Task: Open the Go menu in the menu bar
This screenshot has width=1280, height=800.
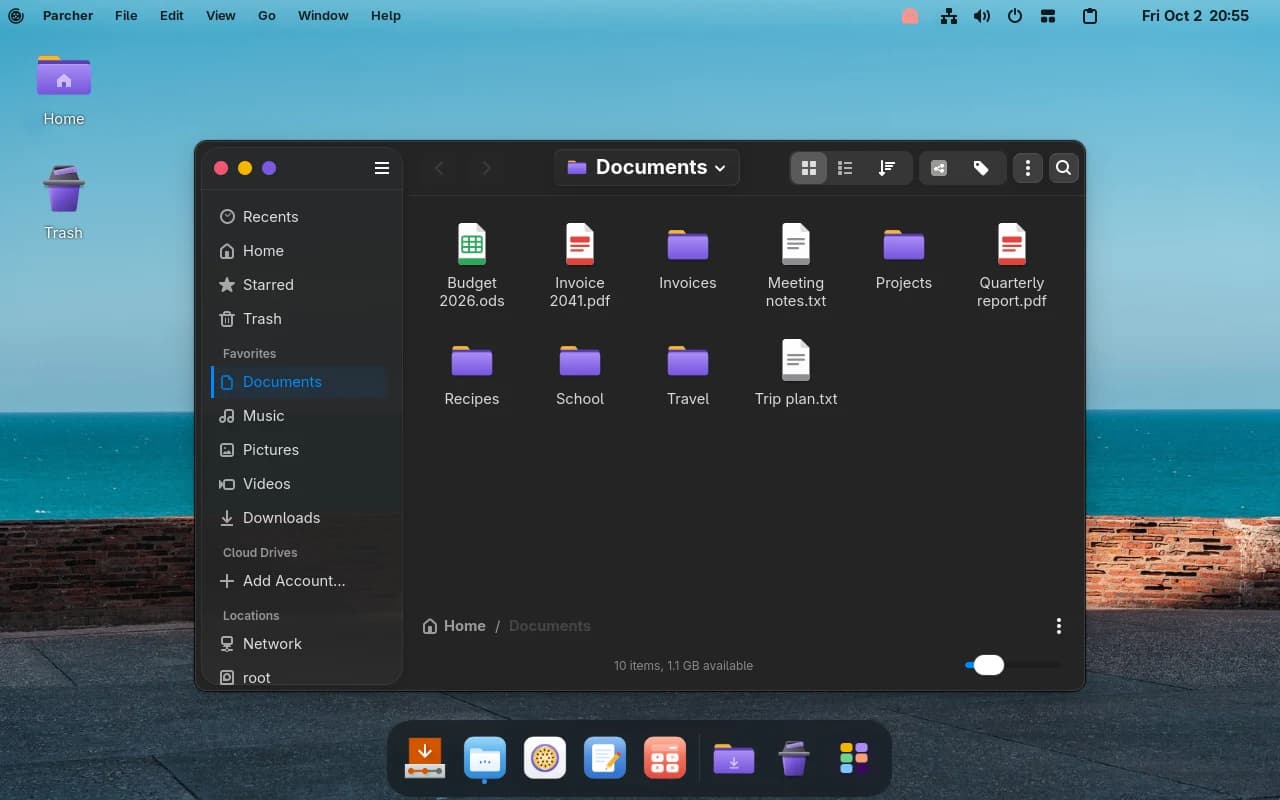Action: point(267,16)
